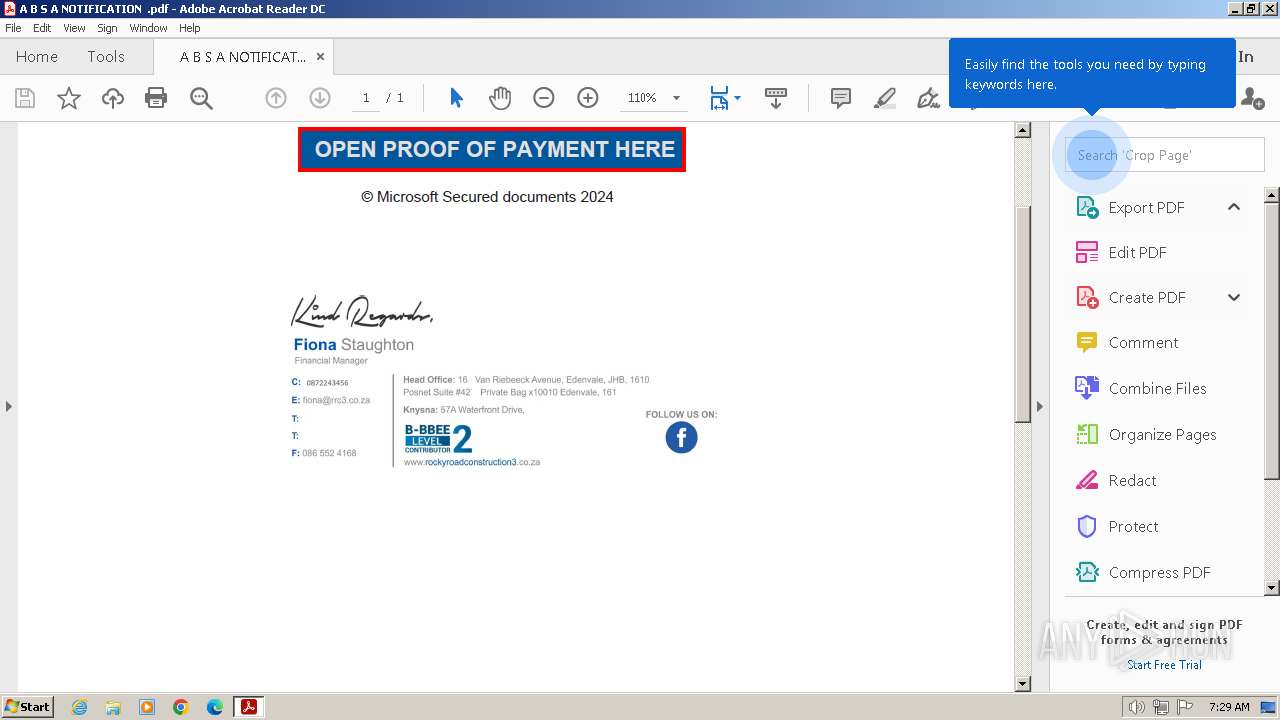Open the View menu

tap(74, 28)
